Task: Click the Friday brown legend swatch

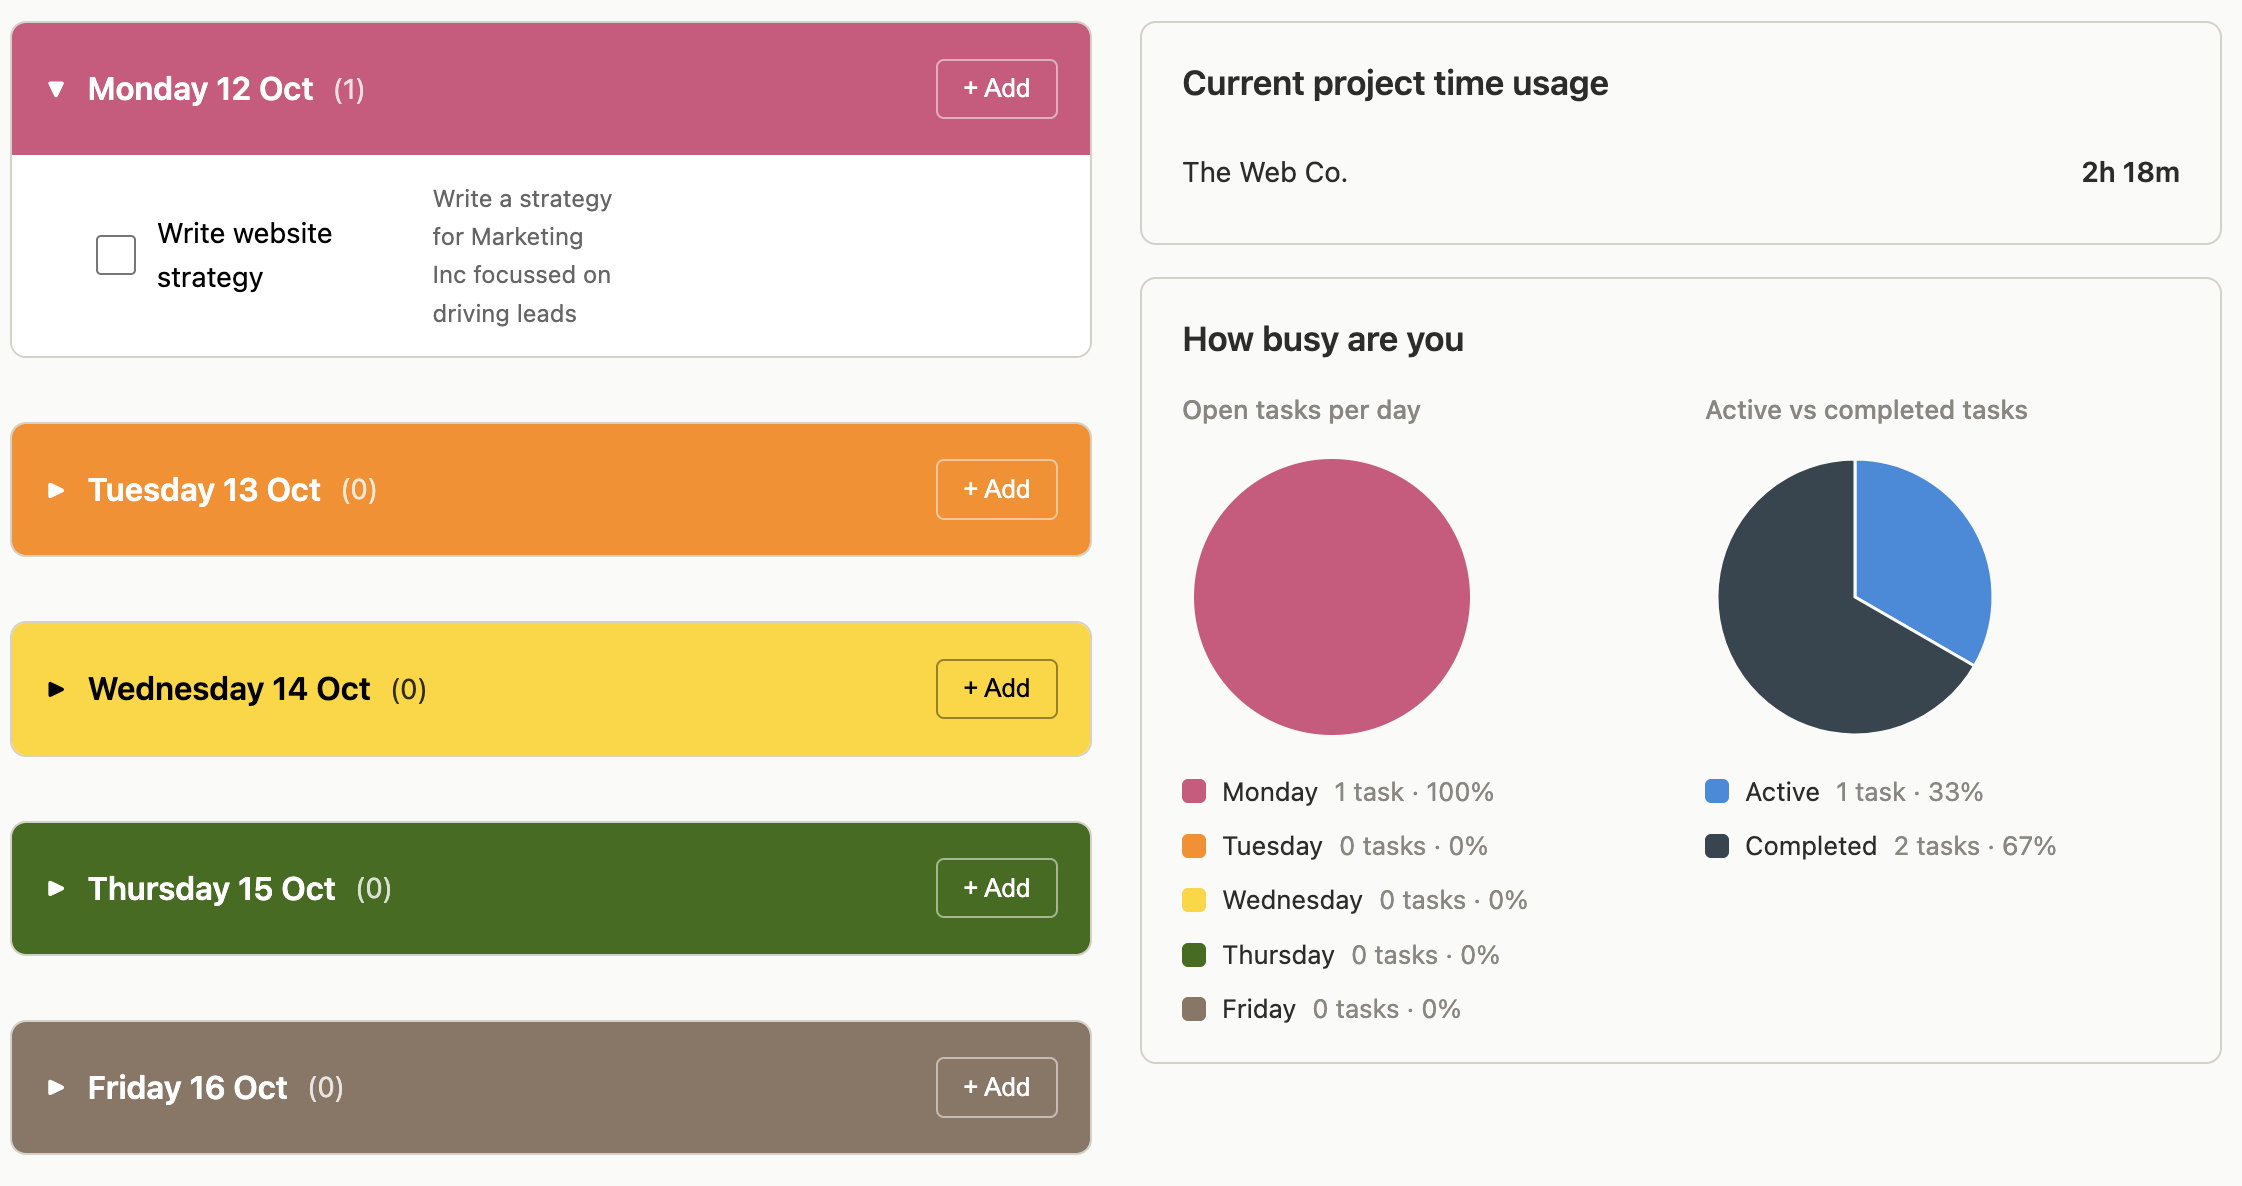Action: pos(1194,1009)
